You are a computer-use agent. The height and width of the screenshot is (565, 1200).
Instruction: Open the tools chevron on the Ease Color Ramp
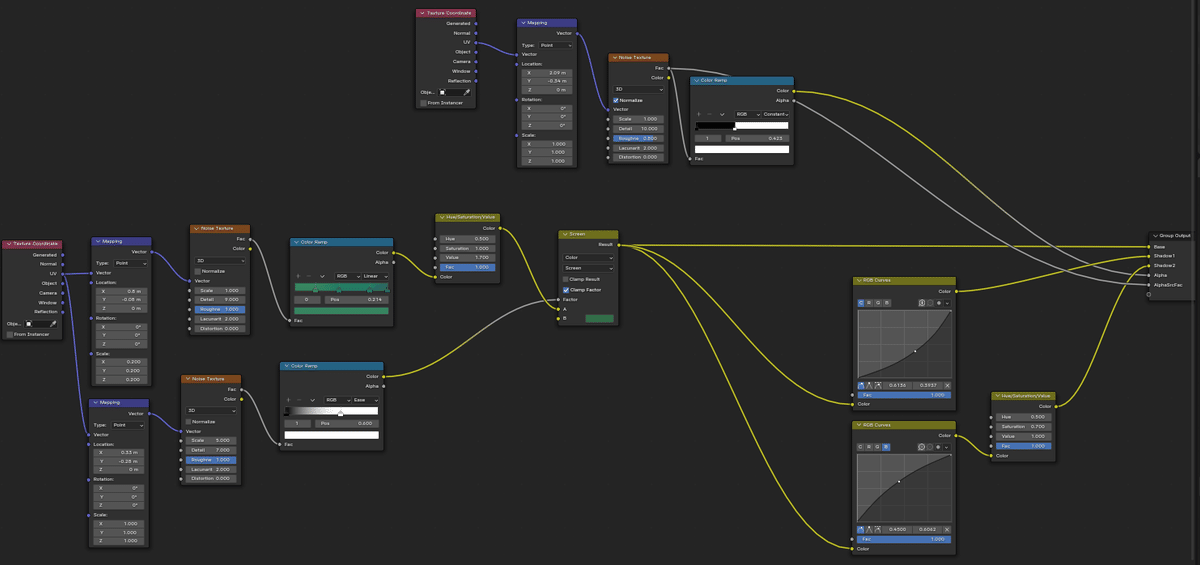pyautogui.click(x=311, y=400)
